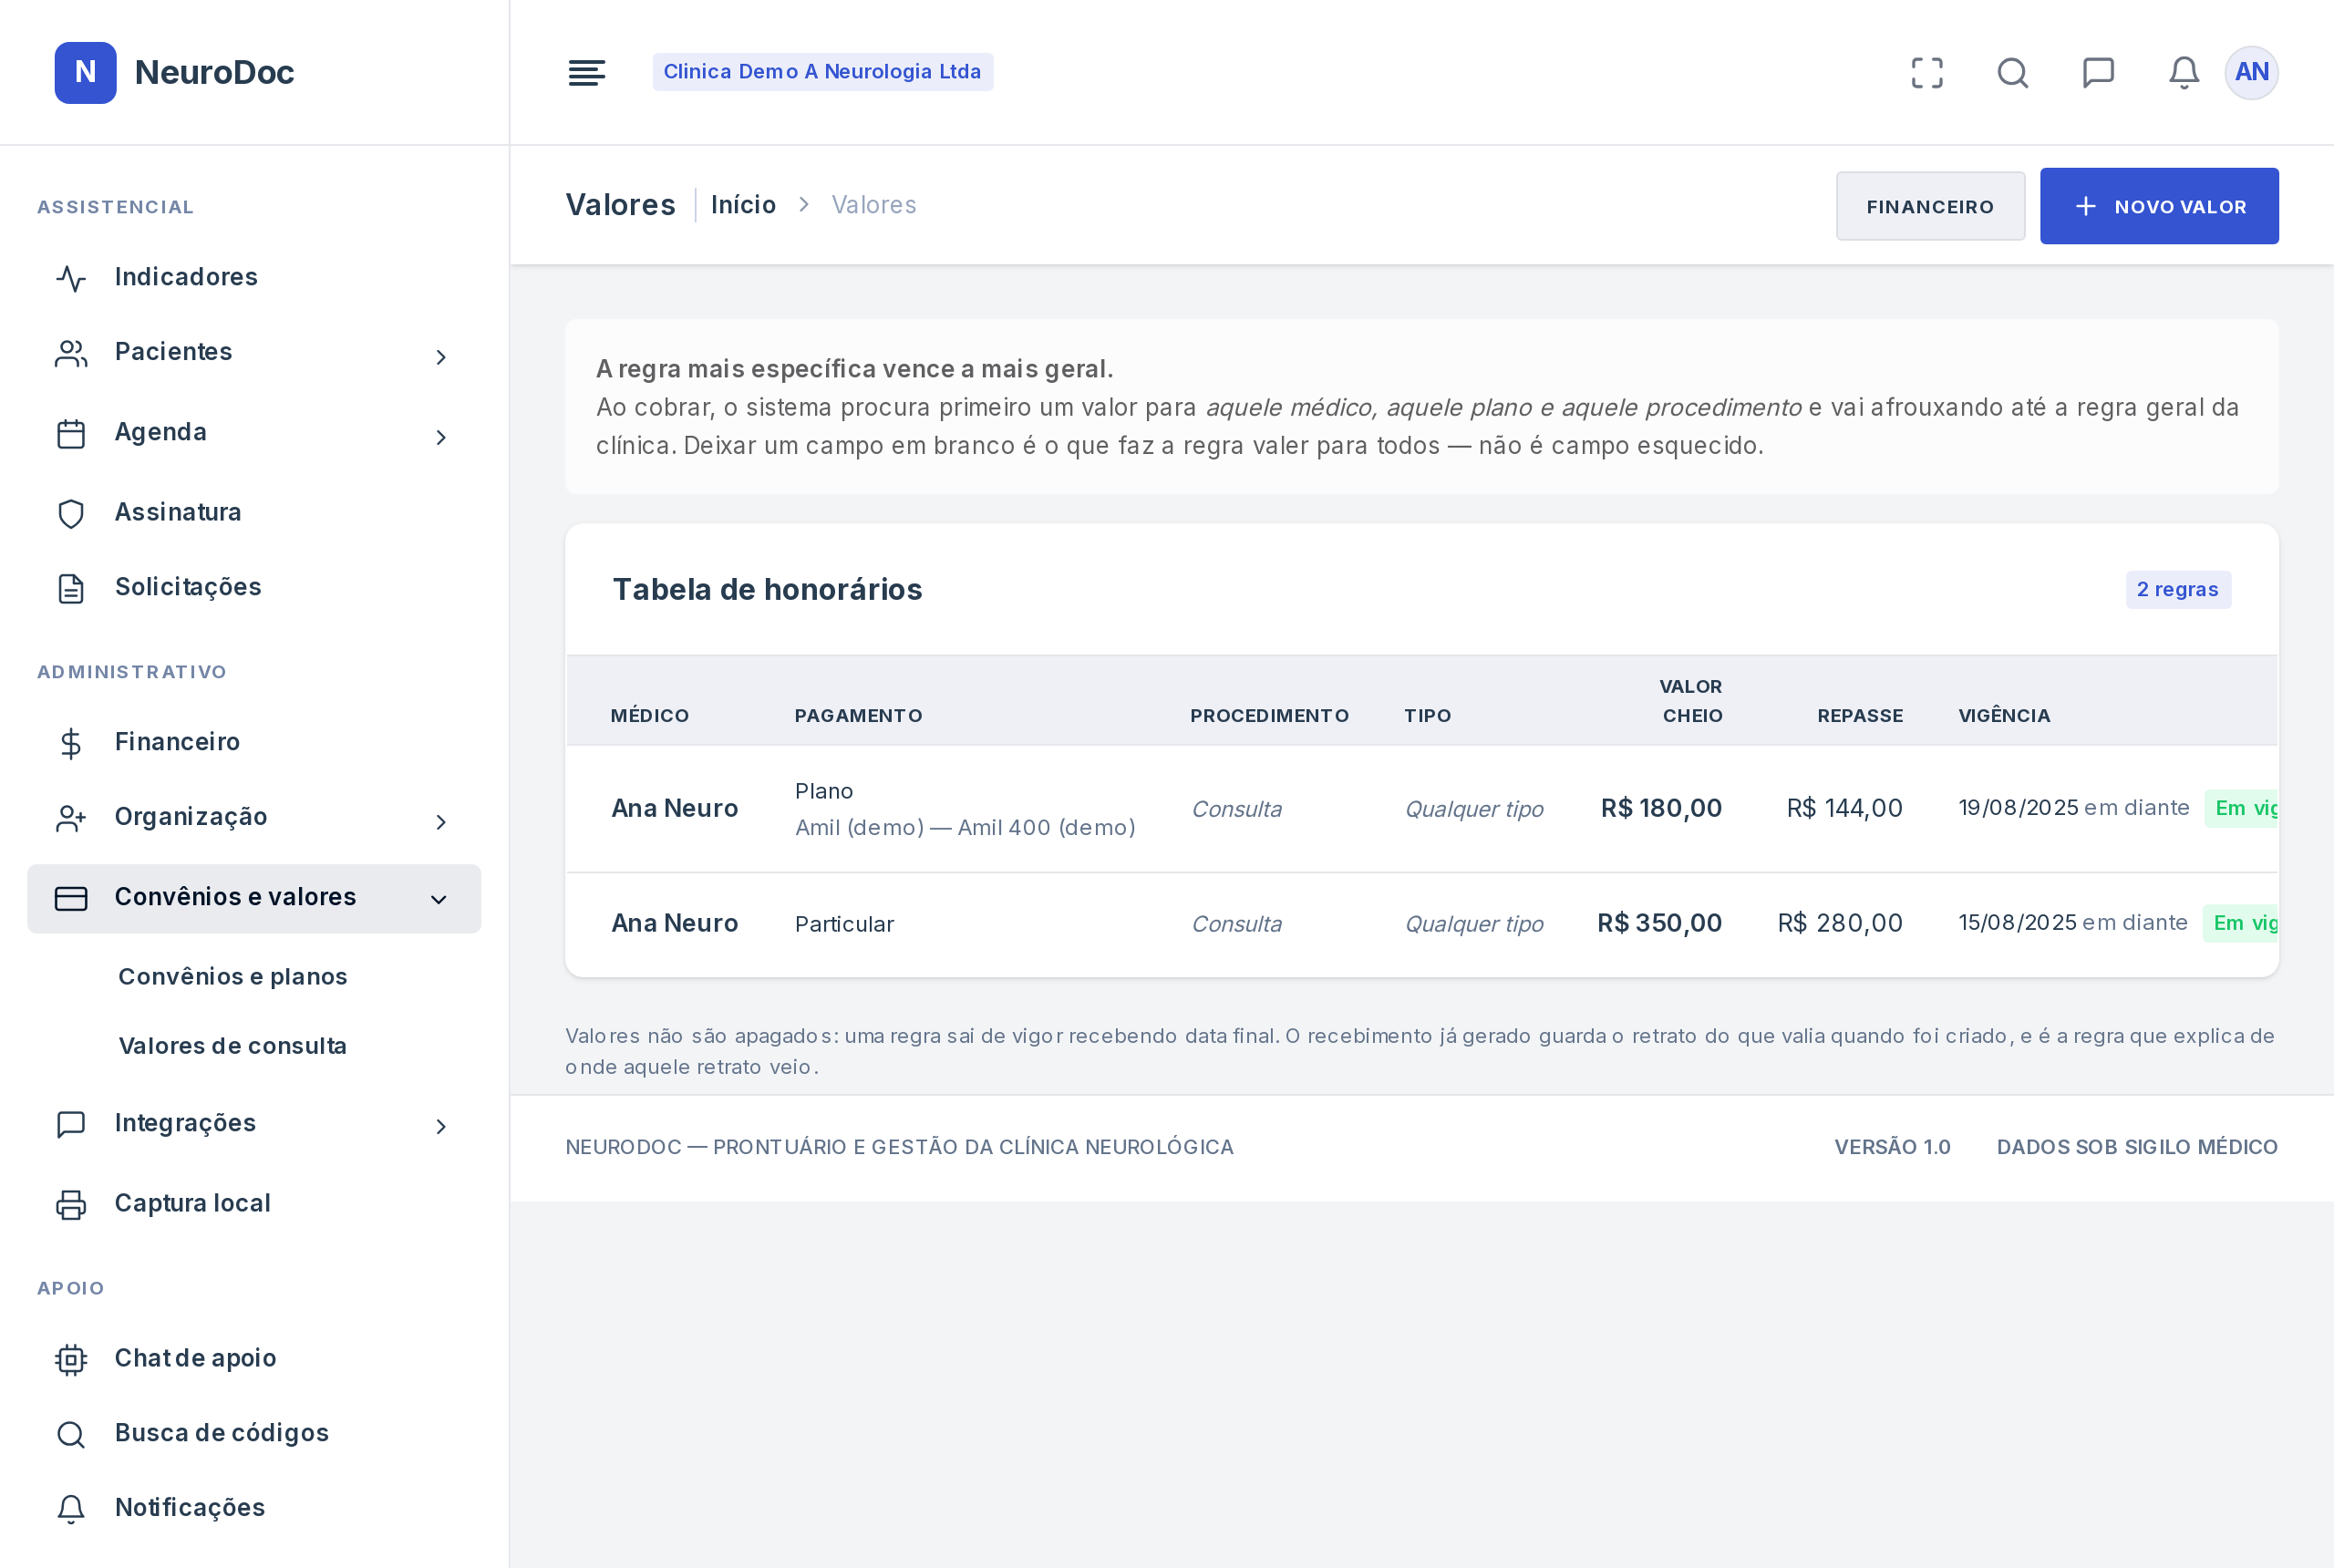Click the Busca de códigos magnifier icon
Viewport: 2334px width, 1568px height.
(71, 1434)
